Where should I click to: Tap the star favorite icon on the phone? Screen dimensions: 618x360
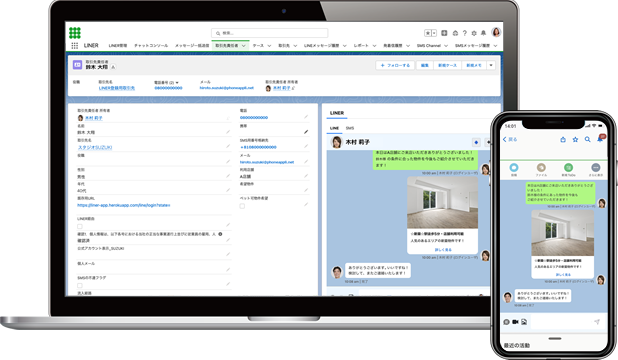pos(575,139)
